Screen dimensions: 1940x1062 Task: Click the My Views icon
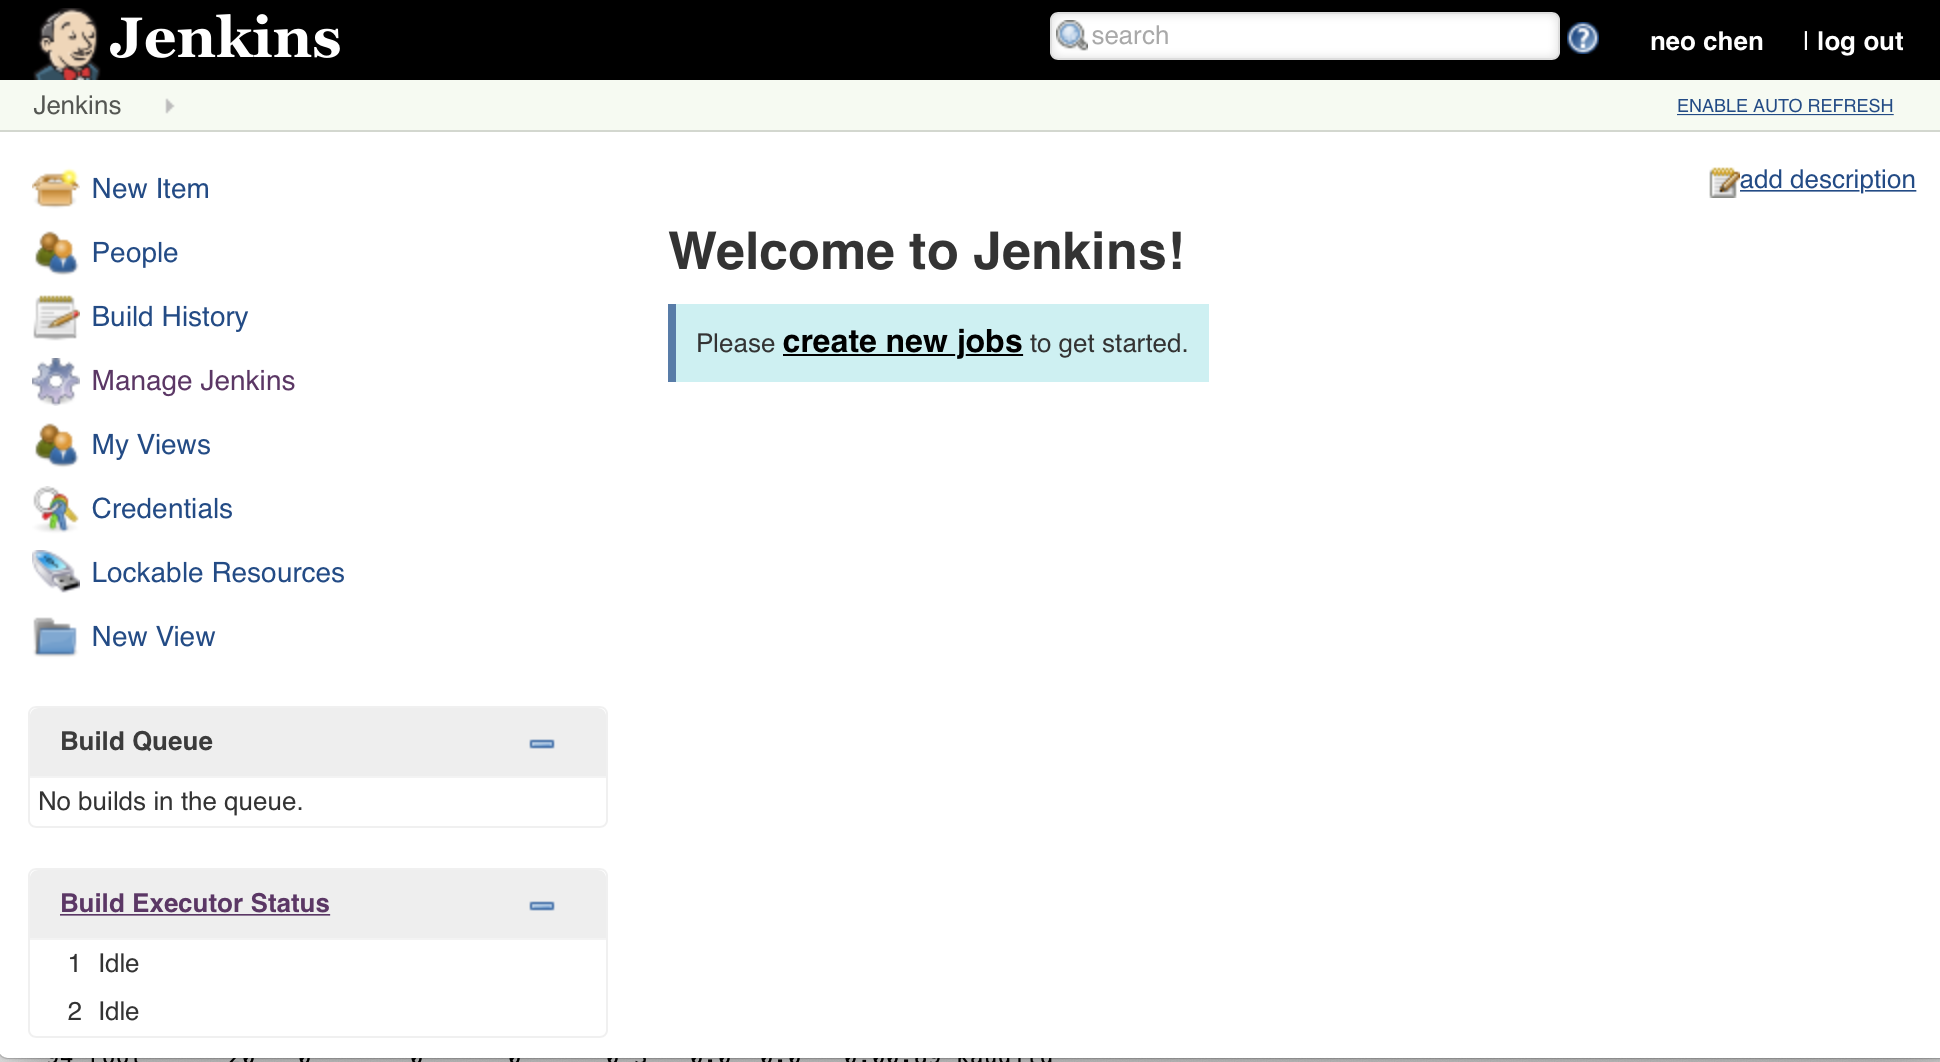pyautogui.click(x=55, y=444)
